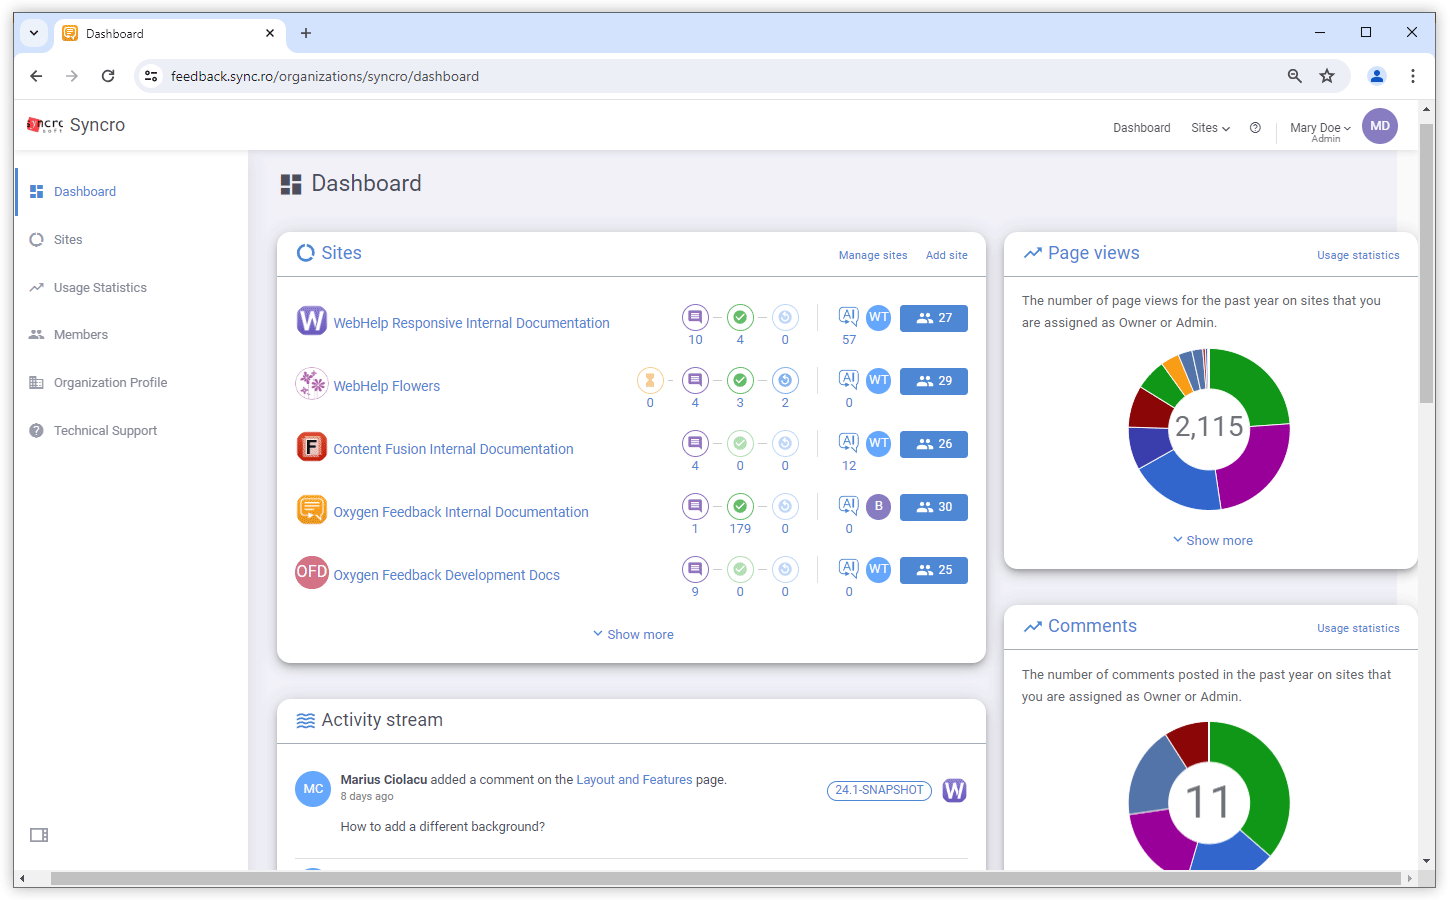
Task: Open members button showing 25
Action: [x=934, y=570]
